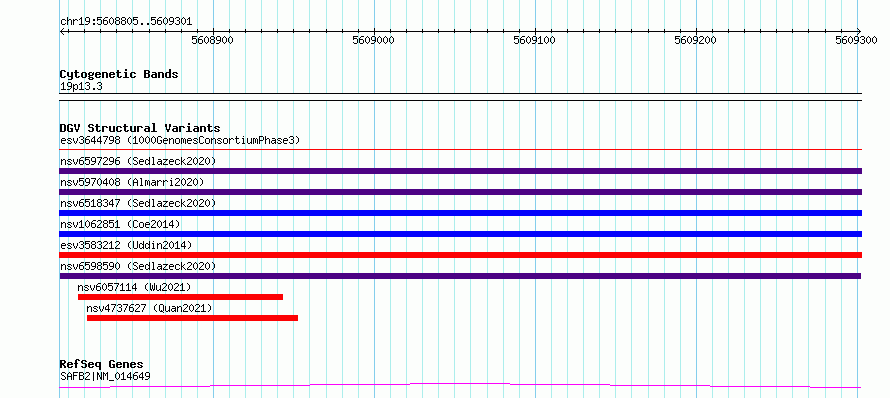Click ruler position 5609000

pyautogui.click(x=373, y=40)
